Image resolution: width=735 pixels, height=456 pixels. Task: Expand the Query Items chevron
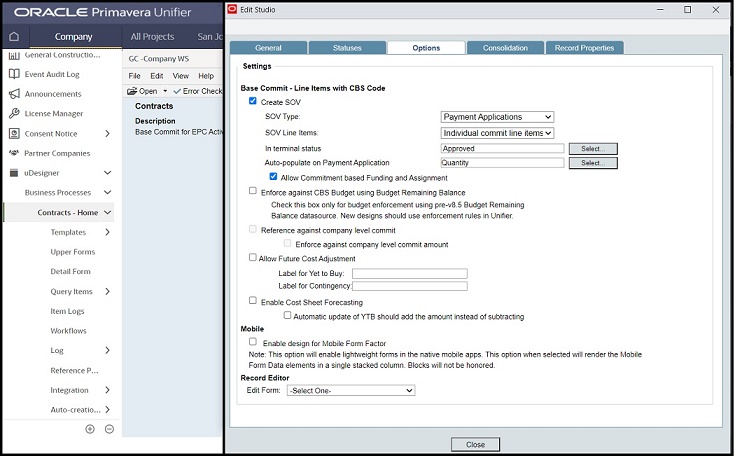coord(107,292)
